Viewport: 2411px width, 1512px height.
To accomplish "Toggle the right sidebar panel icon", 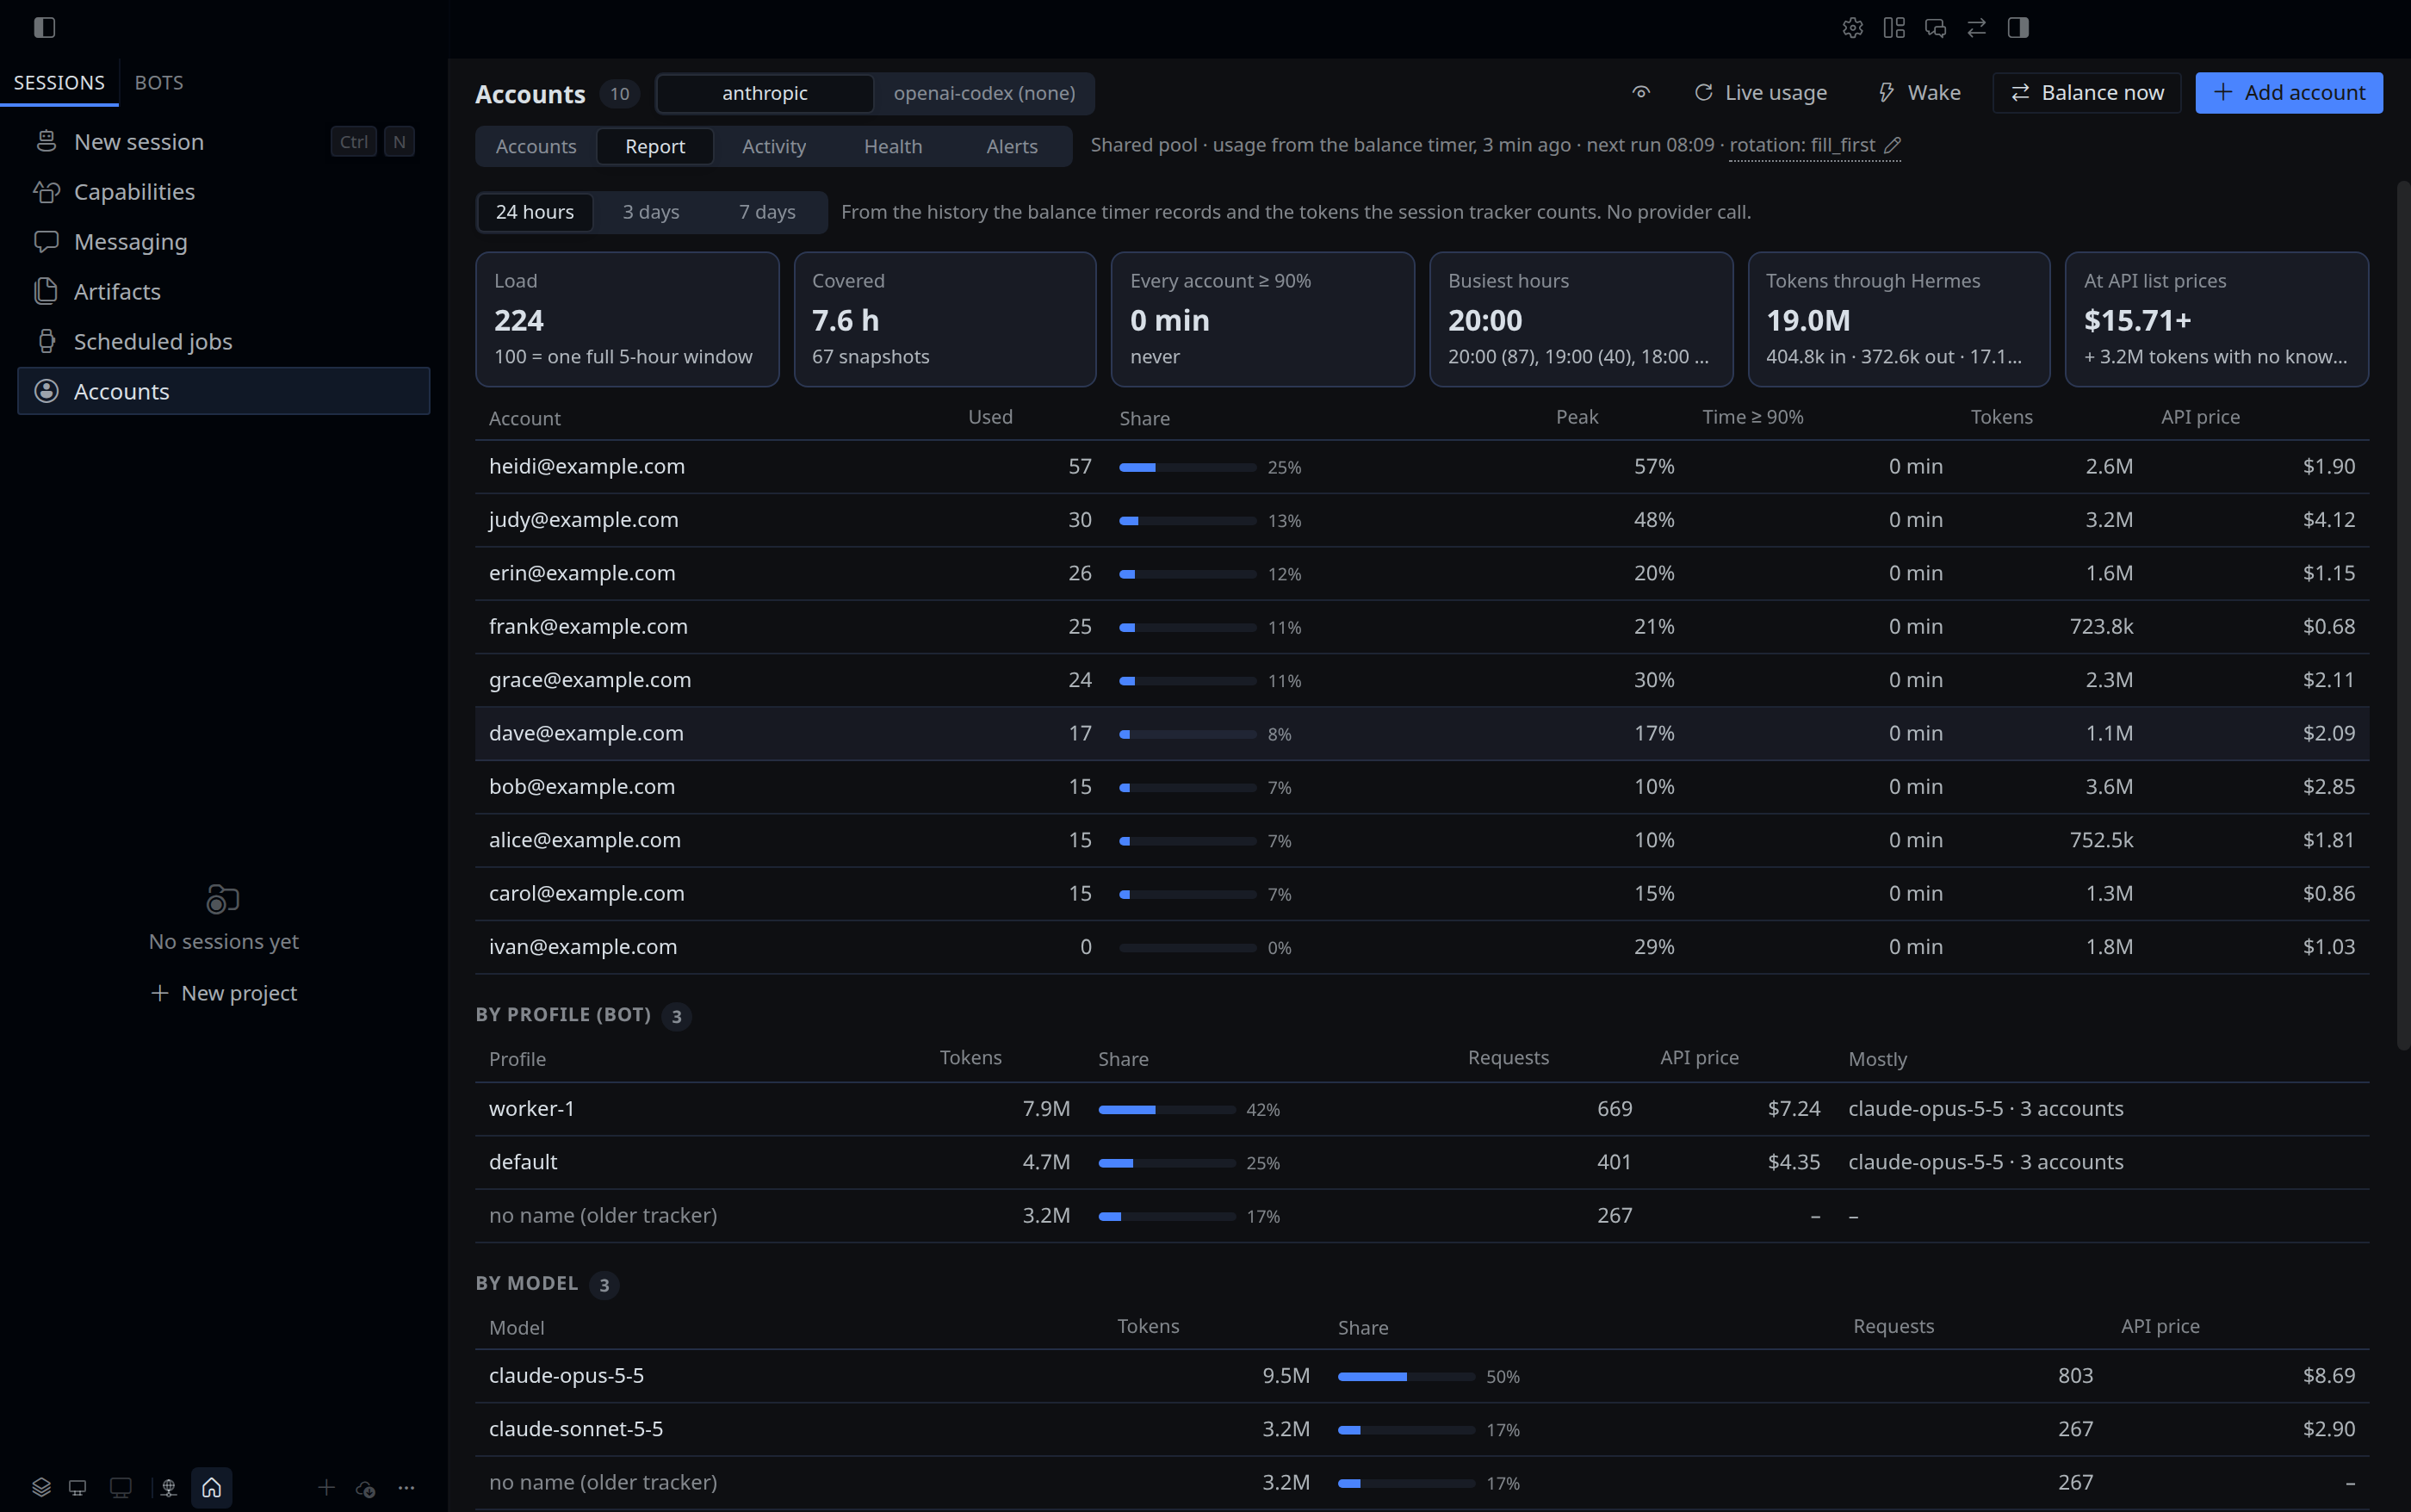I will click(2018, 28).
